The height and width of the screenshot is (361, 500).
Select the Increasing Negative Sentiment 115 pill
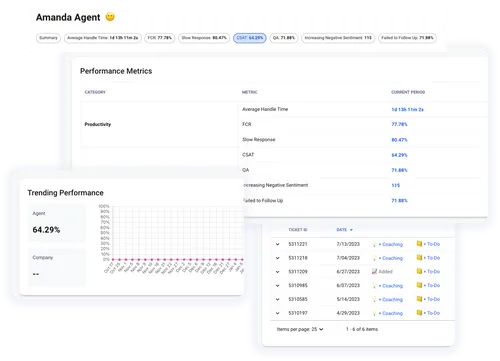tap(338, 38)
